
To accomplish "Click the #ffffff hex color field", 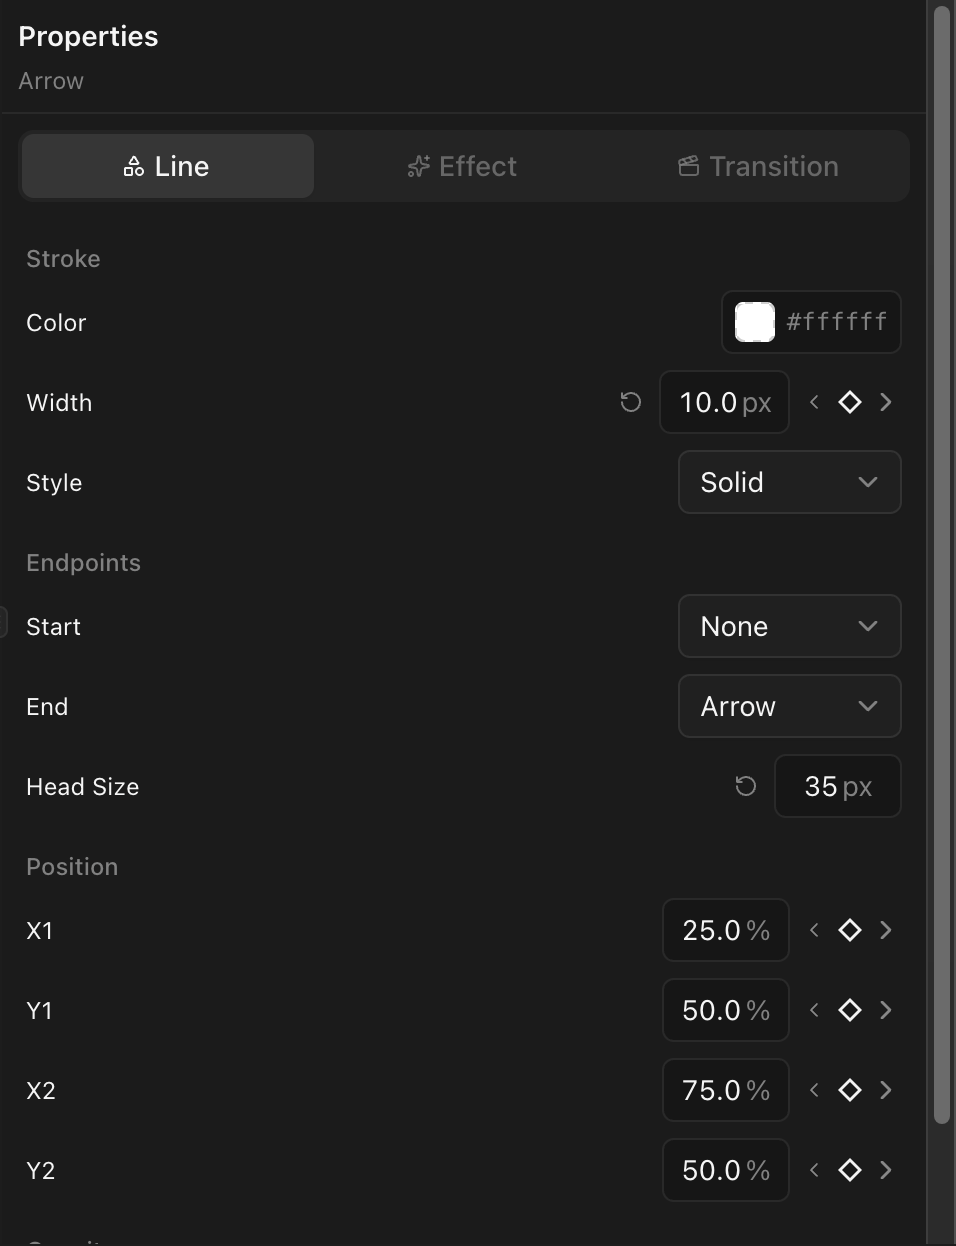I will [836, 322].
